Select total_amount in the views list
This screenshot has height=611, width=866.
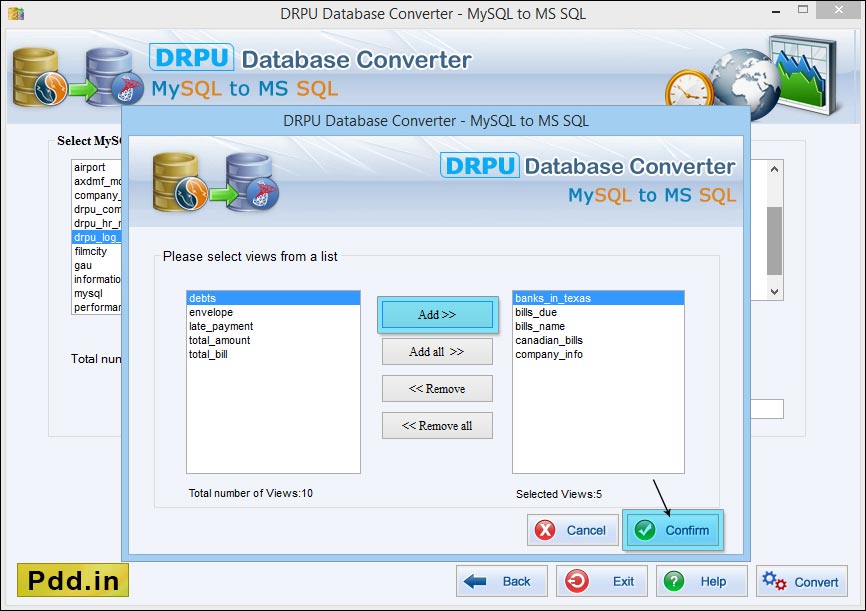(273, 340)
